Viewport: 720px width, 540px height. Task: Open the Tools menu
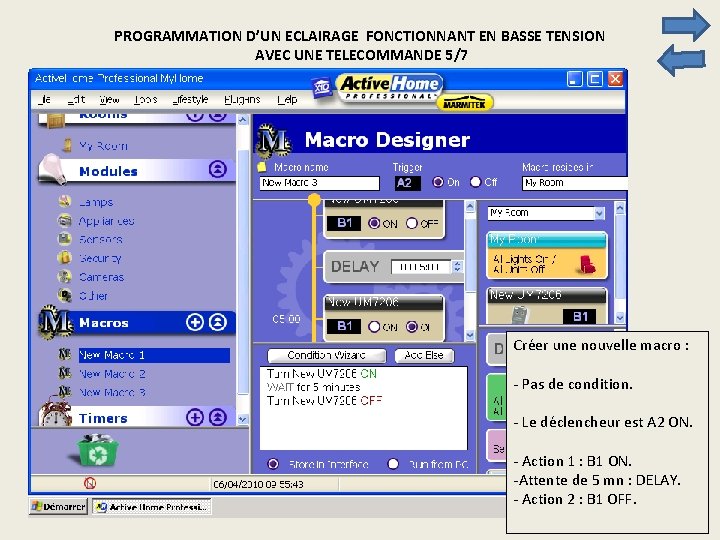pos(146,99)
